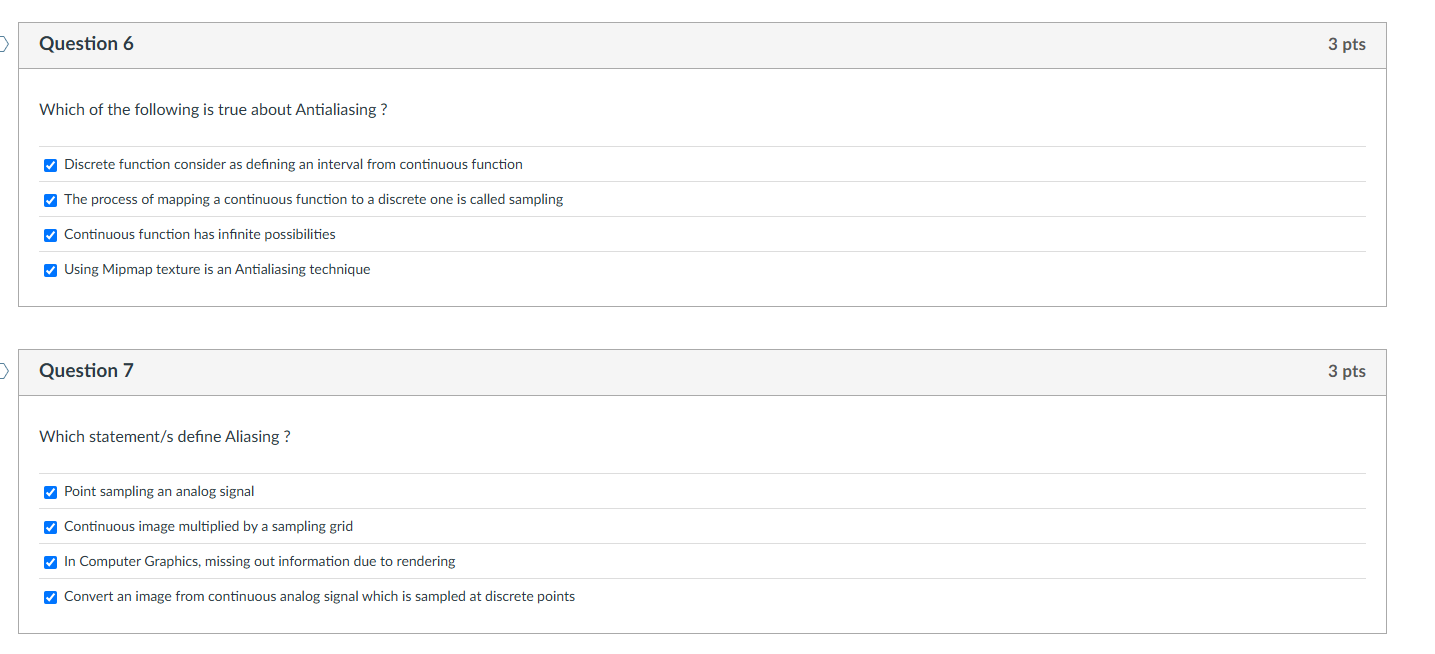The image size is (1435, 654).
Task: Uncheck 'Continuous function has infinite possibilities' checkbox
Action: pos(50,235)
